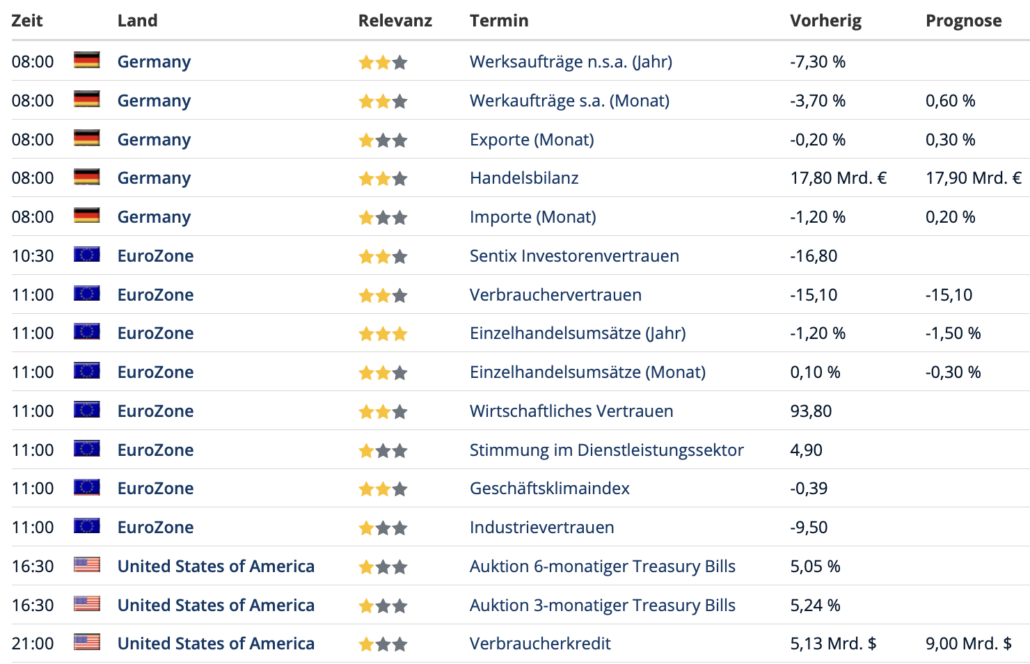
Task: Click relevance stars in the Geschäftsklimaindex row
Action: [383, 488]
